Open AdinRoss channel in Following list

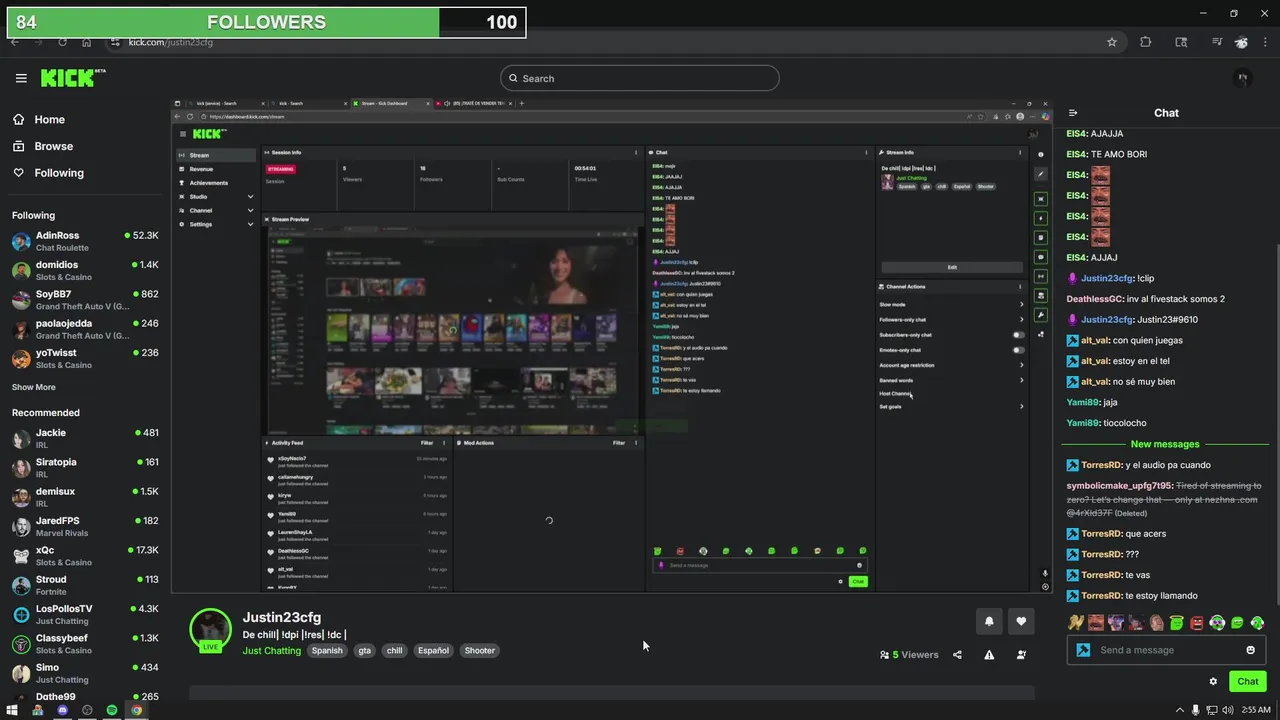tap(85, 241)
